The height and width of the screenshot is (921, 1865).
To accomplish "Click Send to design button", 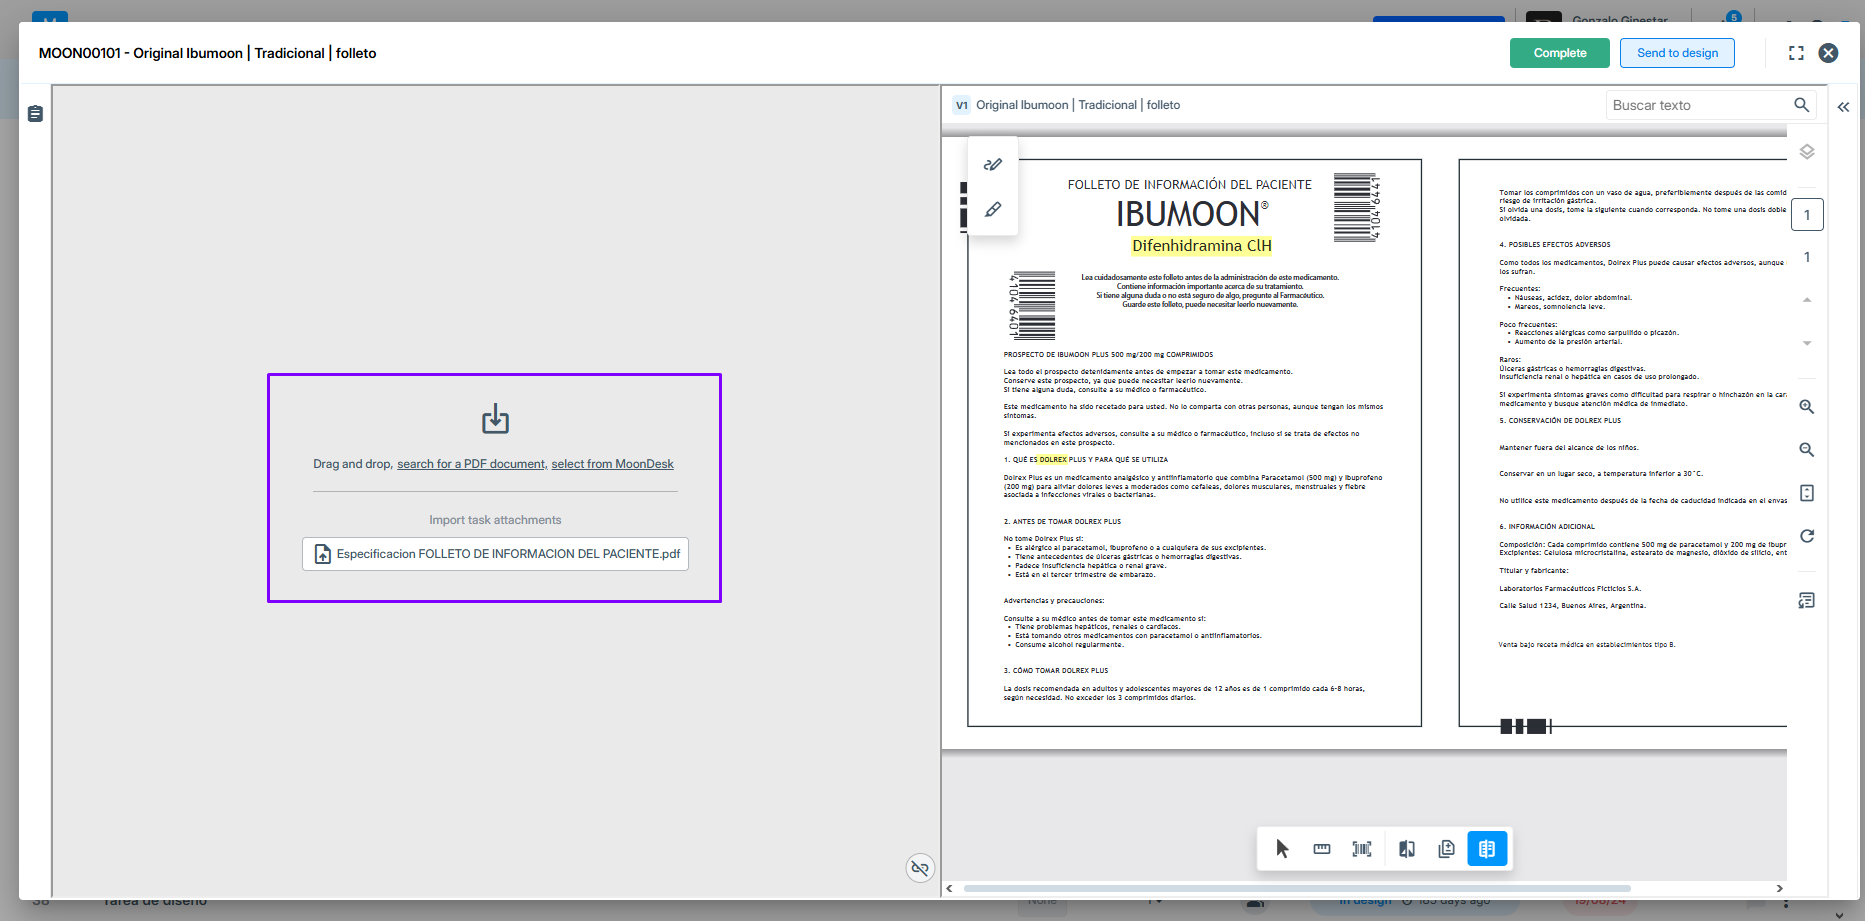I will (1677, 53).
